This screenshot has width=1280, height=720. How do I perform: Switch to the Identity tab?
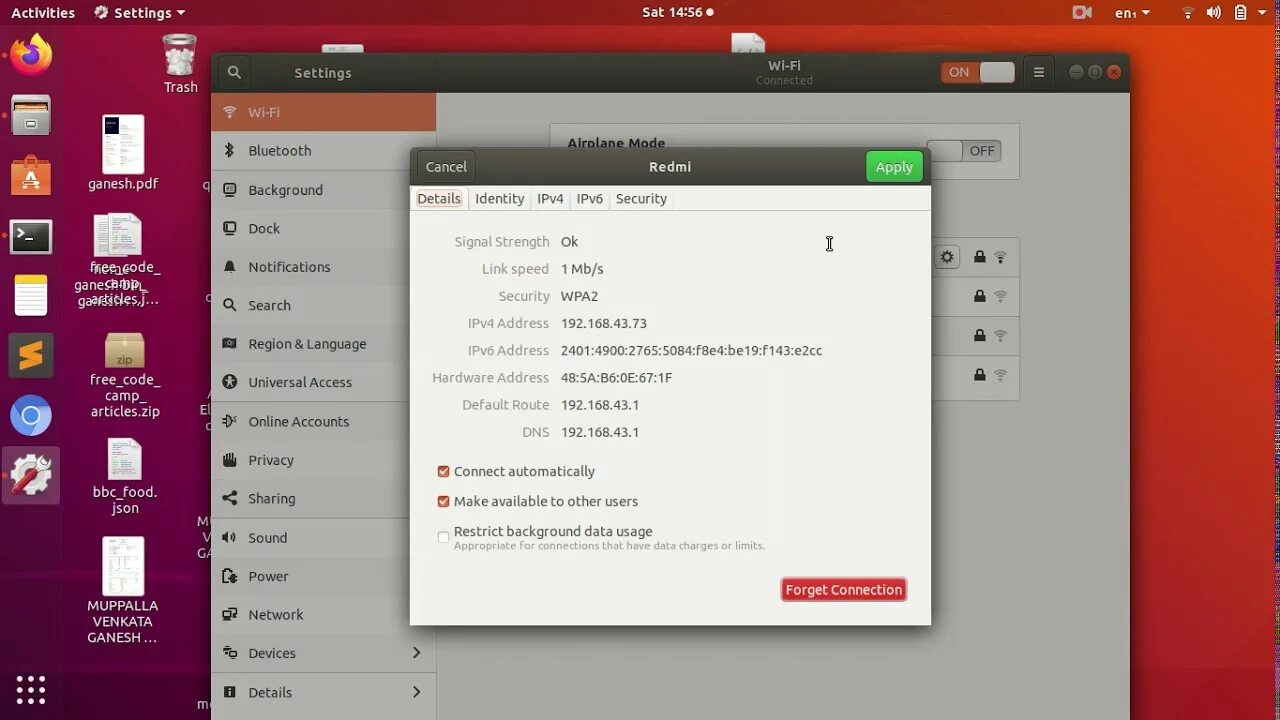pos(499,199)
